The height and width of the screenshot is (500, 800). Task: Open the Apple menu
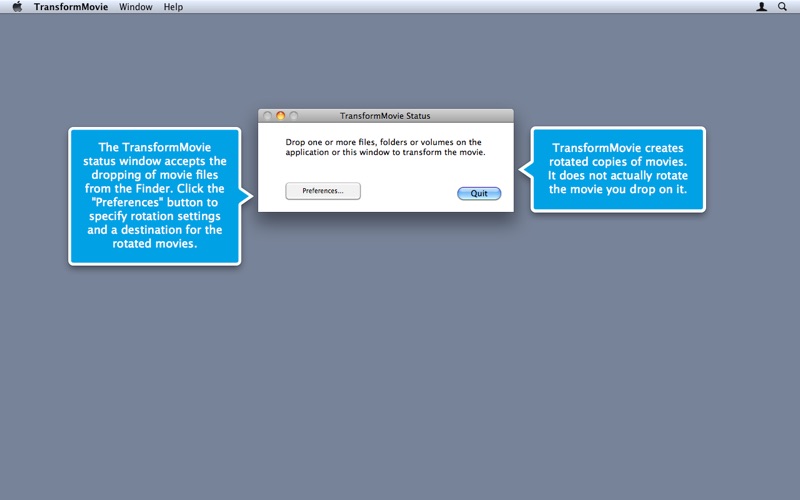(x=17, y=7)
